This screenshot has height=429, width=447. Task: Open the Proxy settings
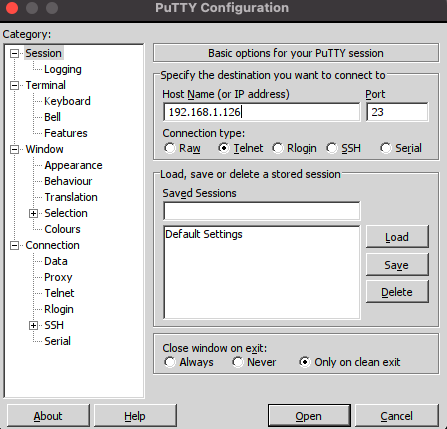[58, 277]
